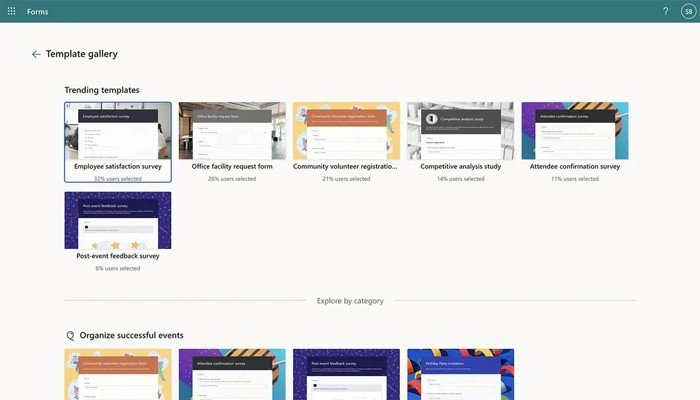The width and height of the screenshot is (700, 400).
Task: Go back using the Template gallery arrow
Action: pyautogui.click(x=37, y=54)
